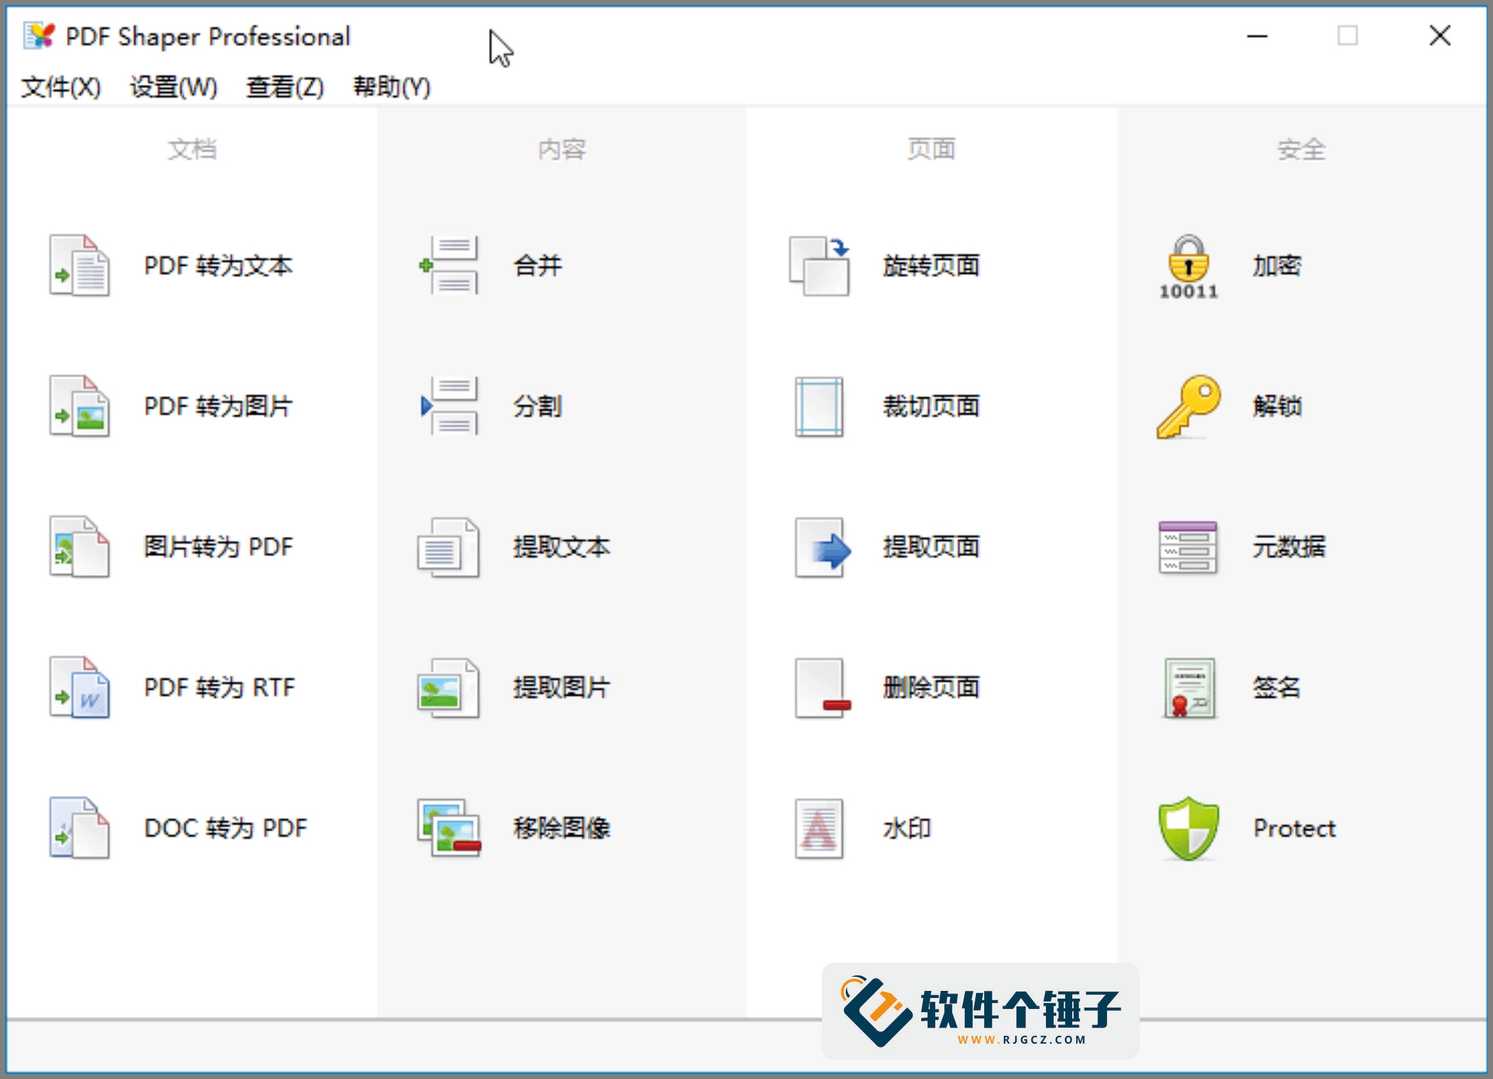This screenshot has height=1079, width=1493.
Task: Click the 合并 merge icon
Action: point(449,265)
